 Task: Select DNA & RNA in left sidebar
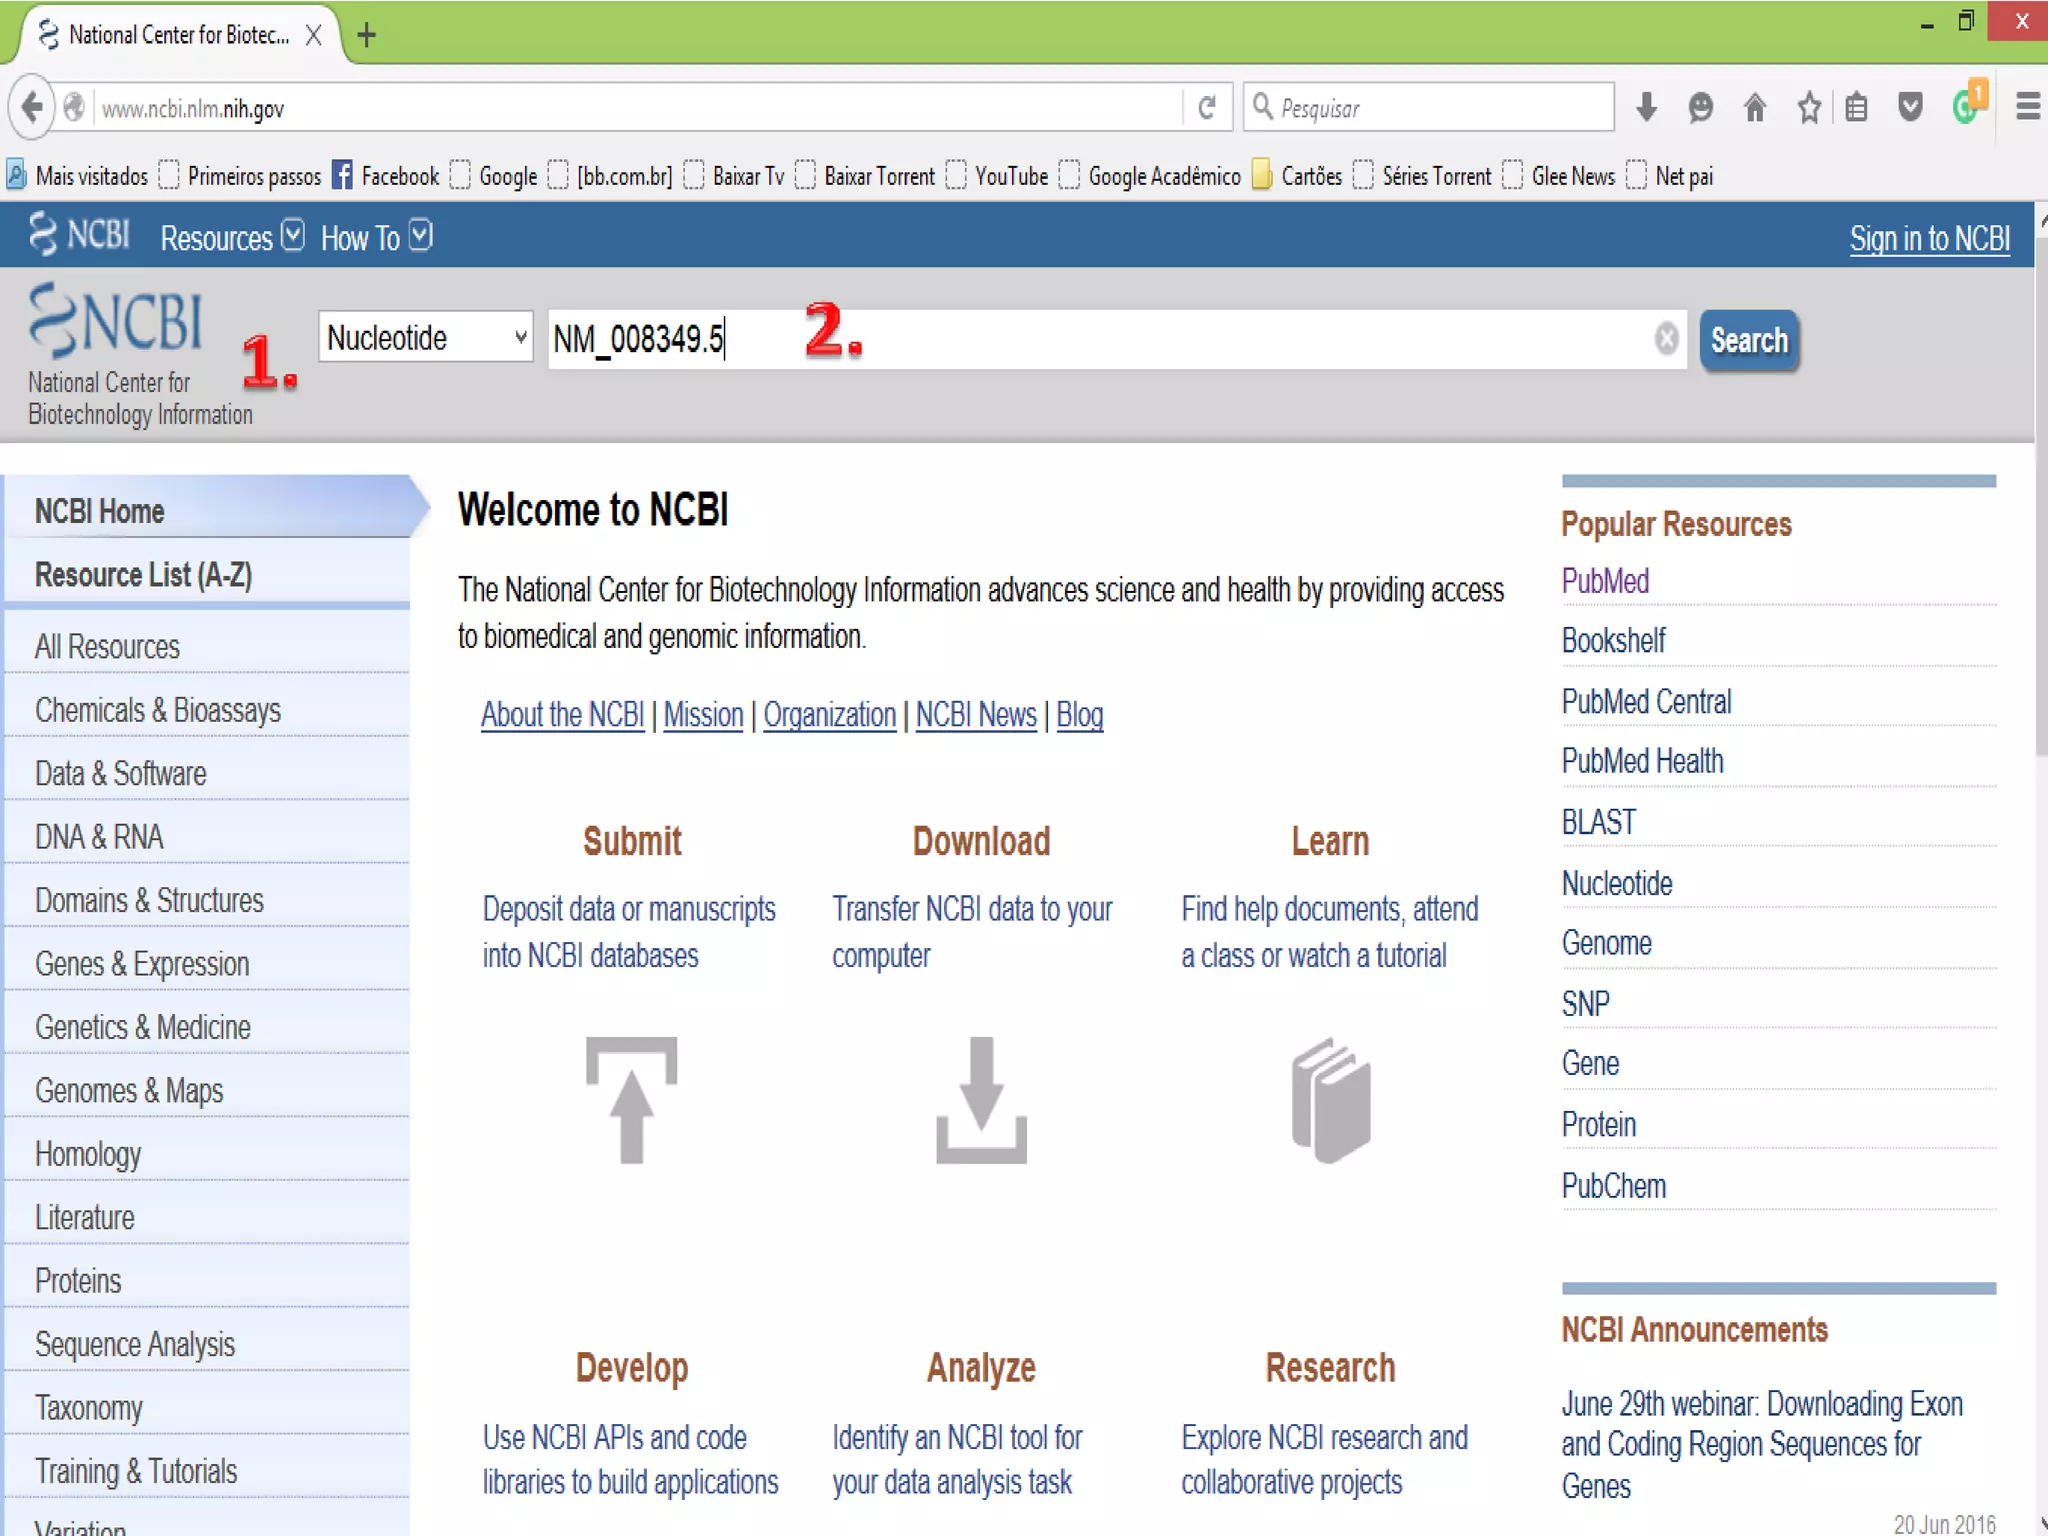pos(99,837)
